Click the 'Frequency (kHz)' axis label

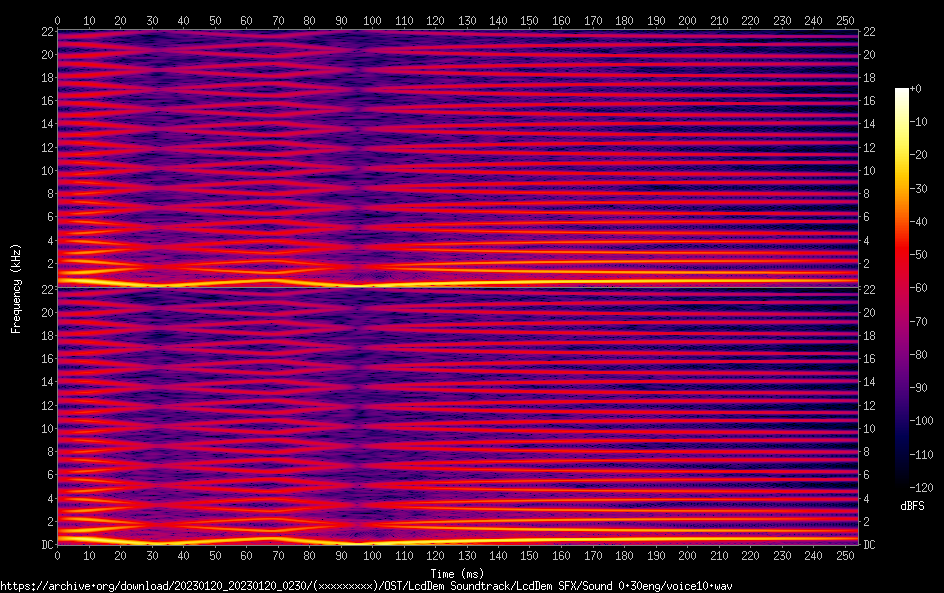coord(16,288)
